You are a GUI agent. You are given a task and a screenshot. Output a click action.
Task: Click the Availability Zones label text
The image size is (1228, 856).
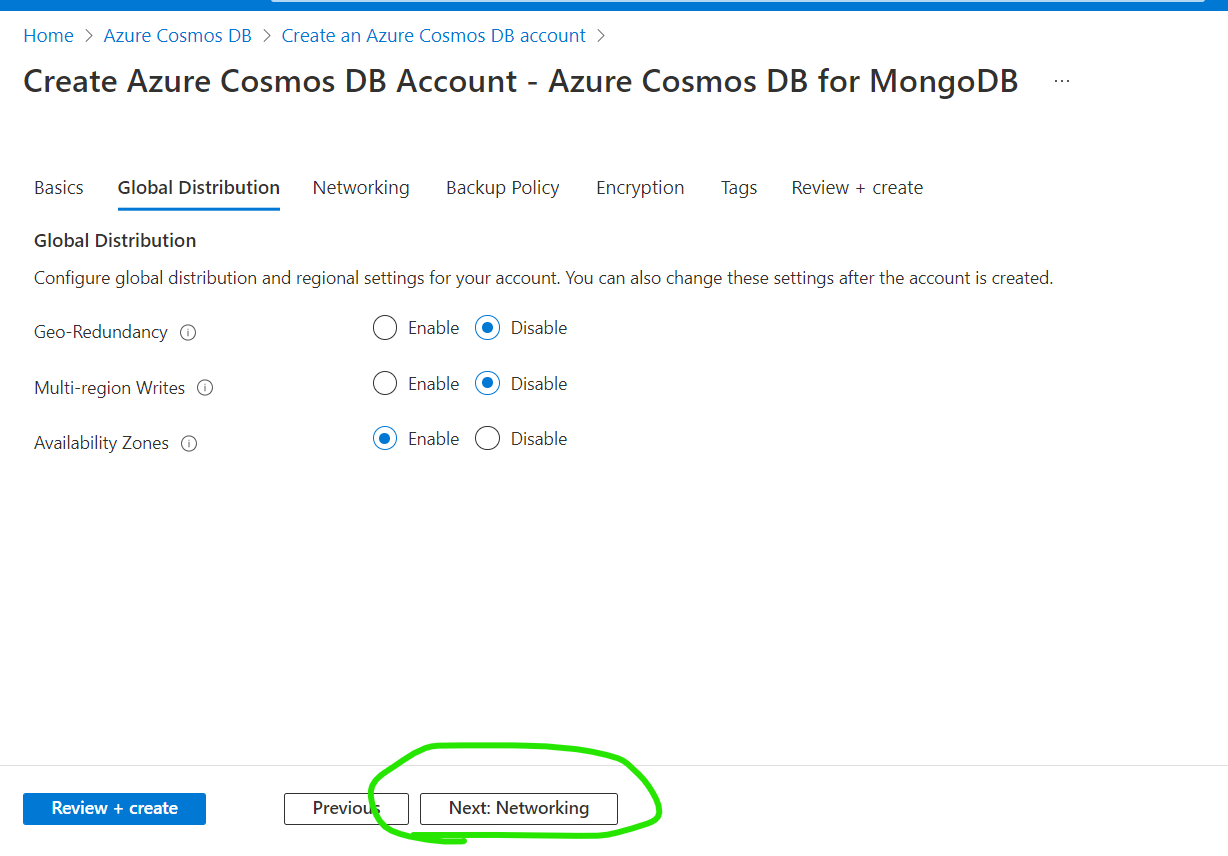click(x=102, y=443)
